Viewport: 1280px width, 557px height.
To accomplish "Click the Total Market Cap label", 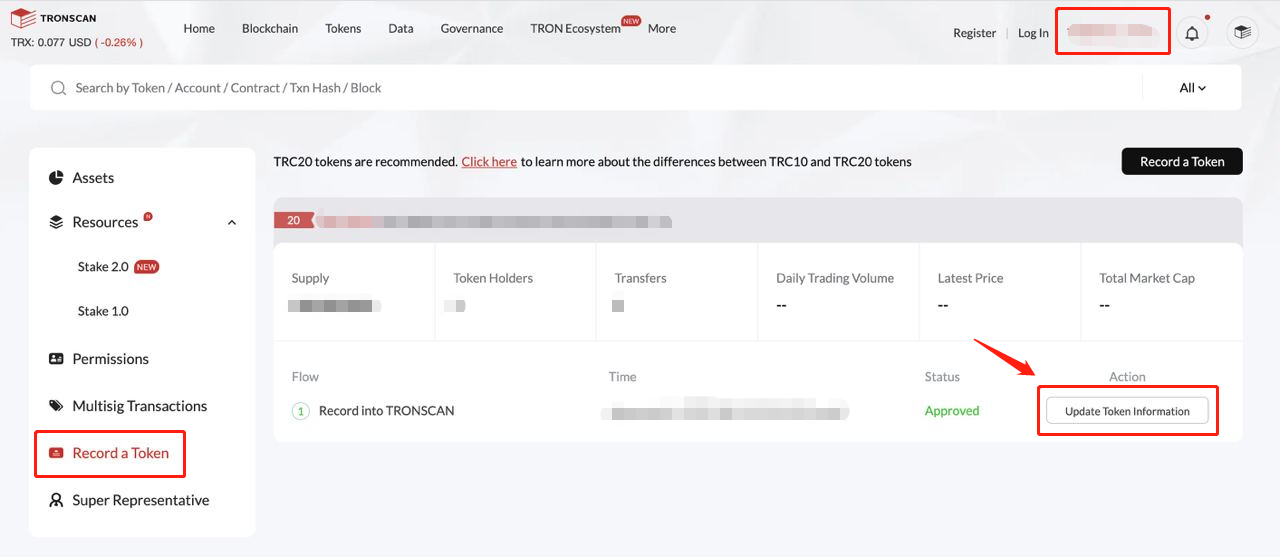I will 1147,278.
